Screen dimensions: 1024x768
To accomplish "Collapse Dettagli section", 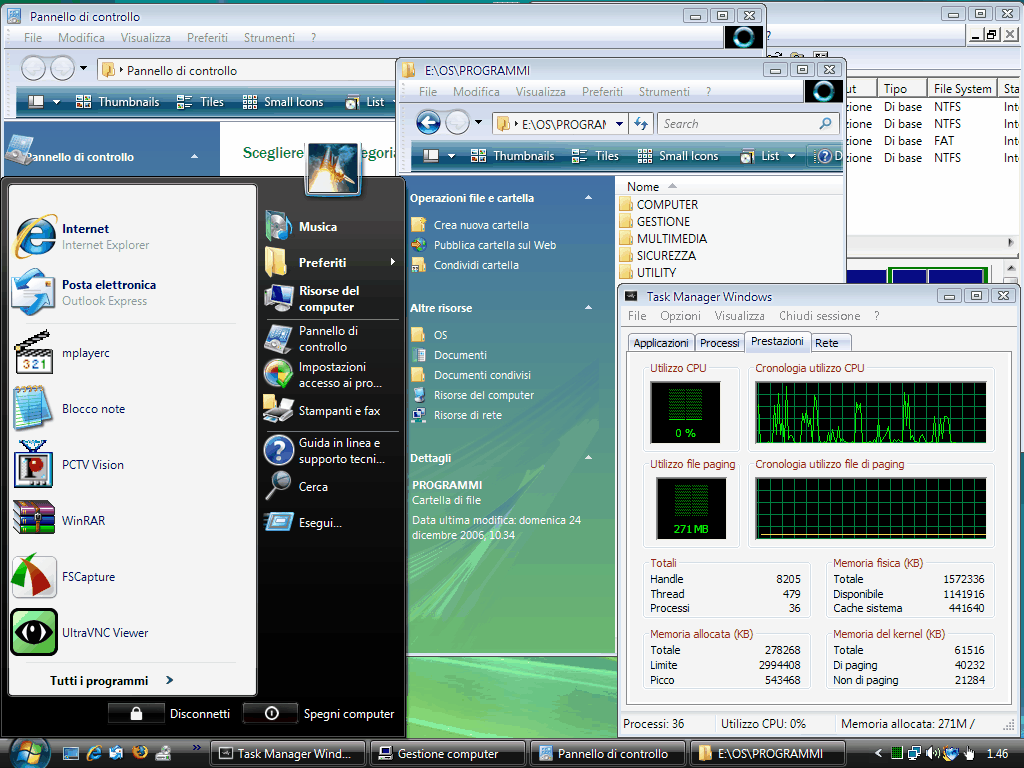I will pyautogui.click(x=588, y=458).
